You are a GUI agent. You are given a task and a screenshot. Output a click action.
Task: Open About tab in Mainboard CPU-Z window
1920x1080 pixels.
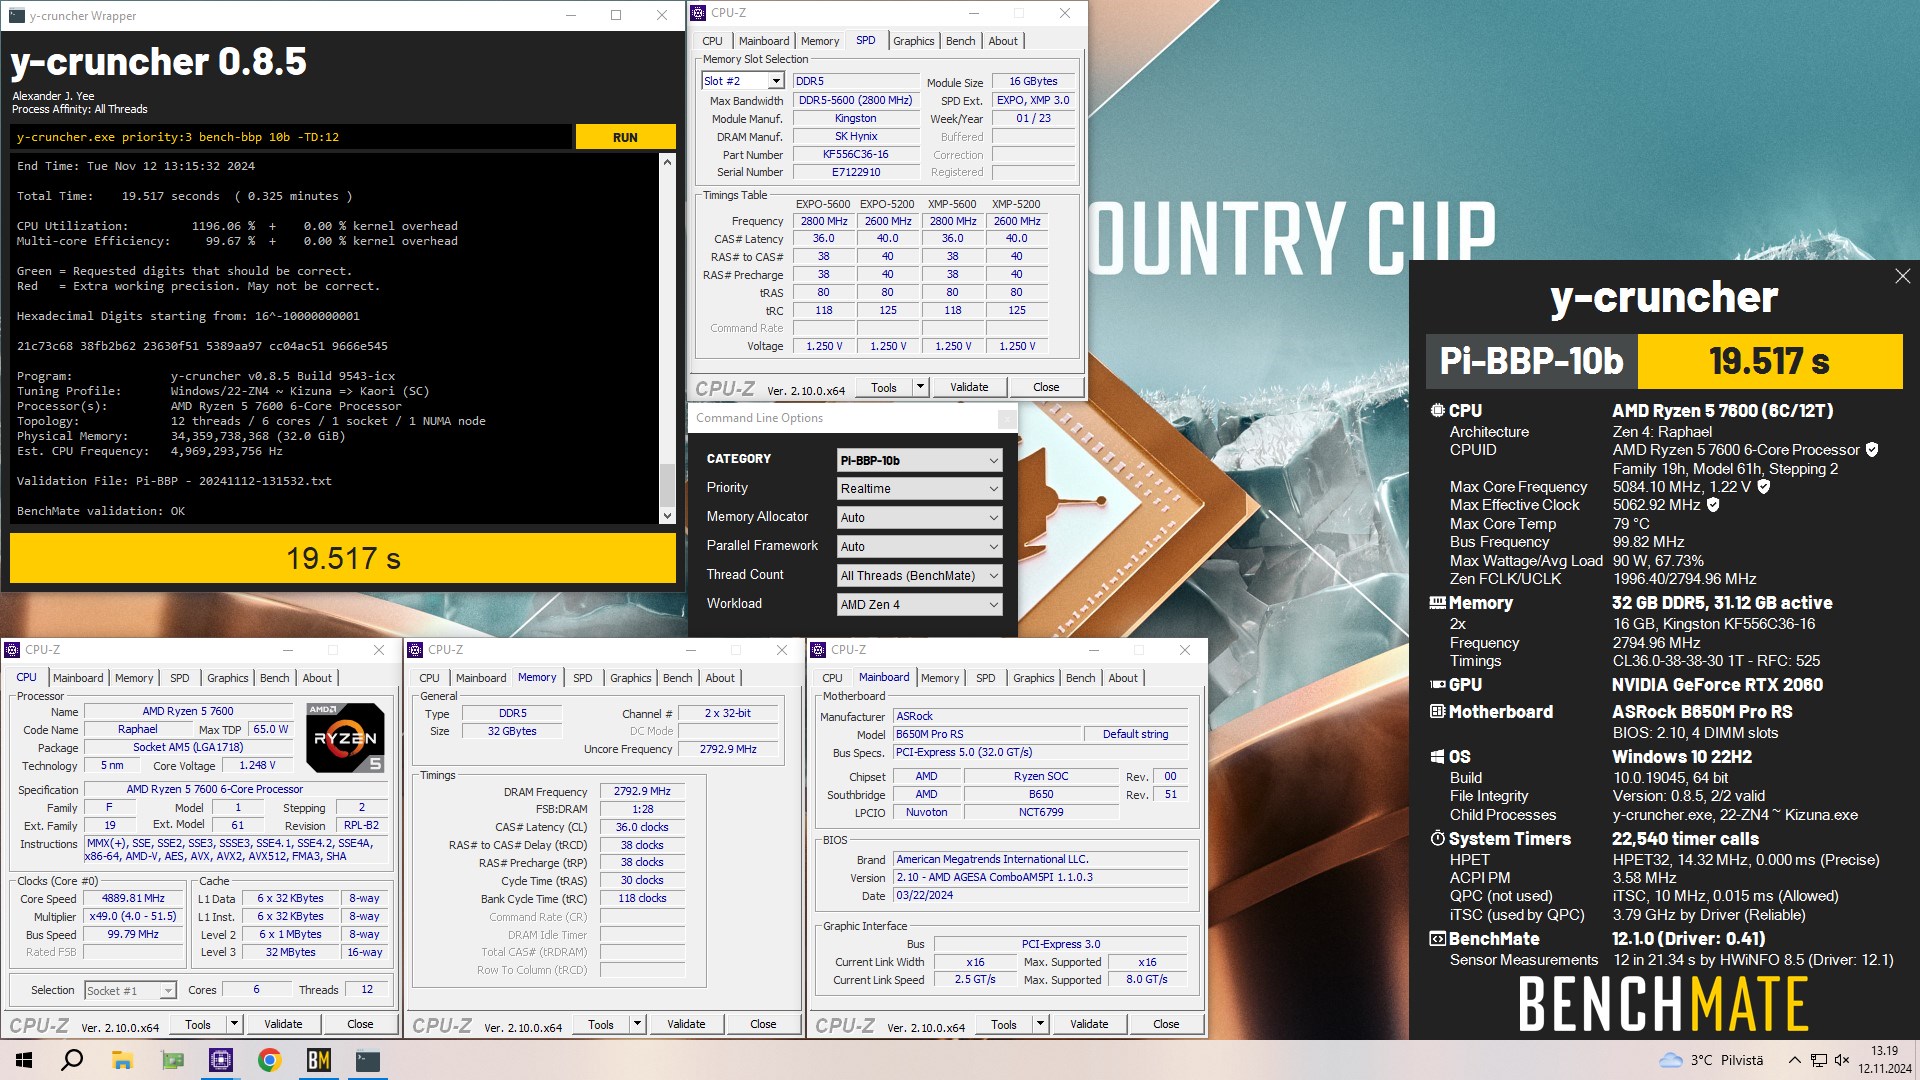point(1123,678)
